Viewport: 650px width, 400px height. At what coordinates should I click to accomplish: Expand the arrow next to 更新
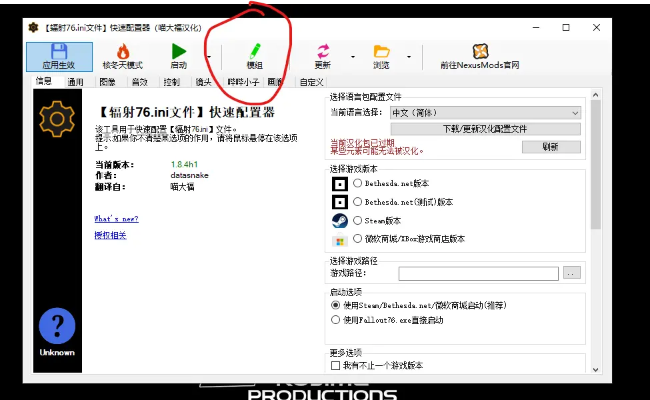click(353, 57)
